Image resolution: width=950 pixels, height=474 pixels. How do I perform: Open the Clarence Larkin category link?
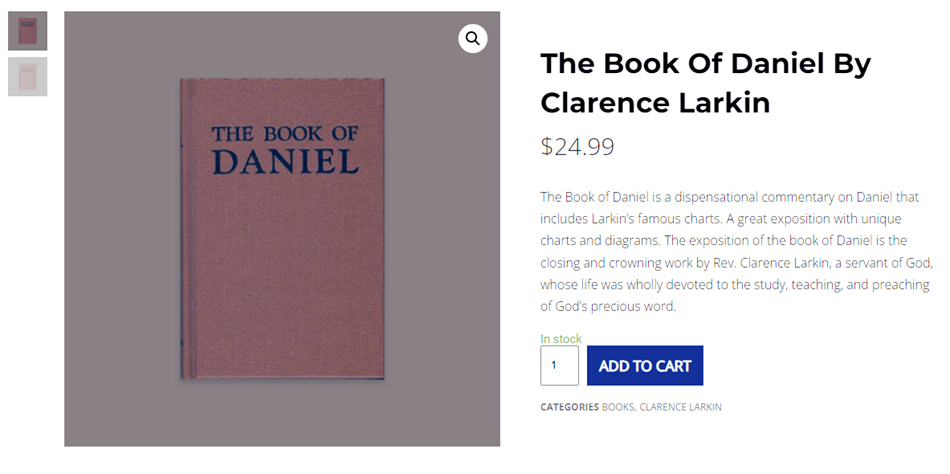point(681,407)
